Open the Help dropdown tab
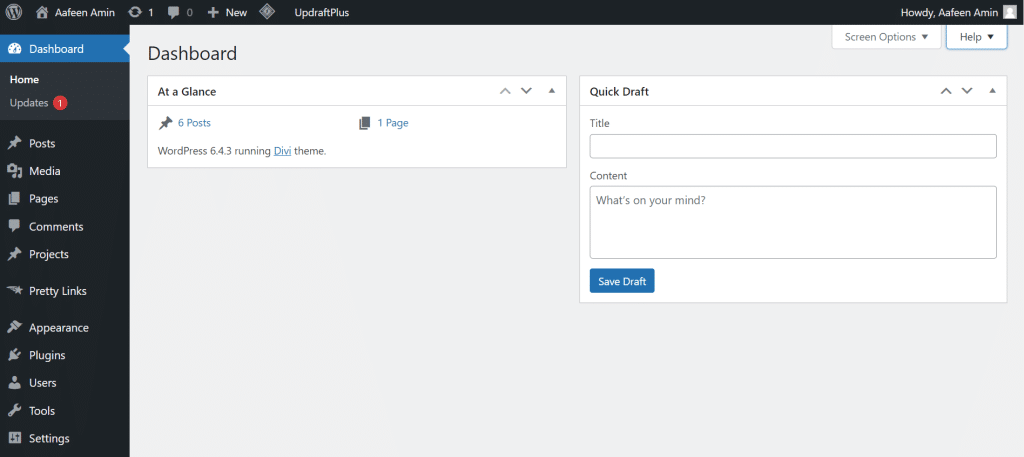1024x457 pixels. [x=976, y=37]
